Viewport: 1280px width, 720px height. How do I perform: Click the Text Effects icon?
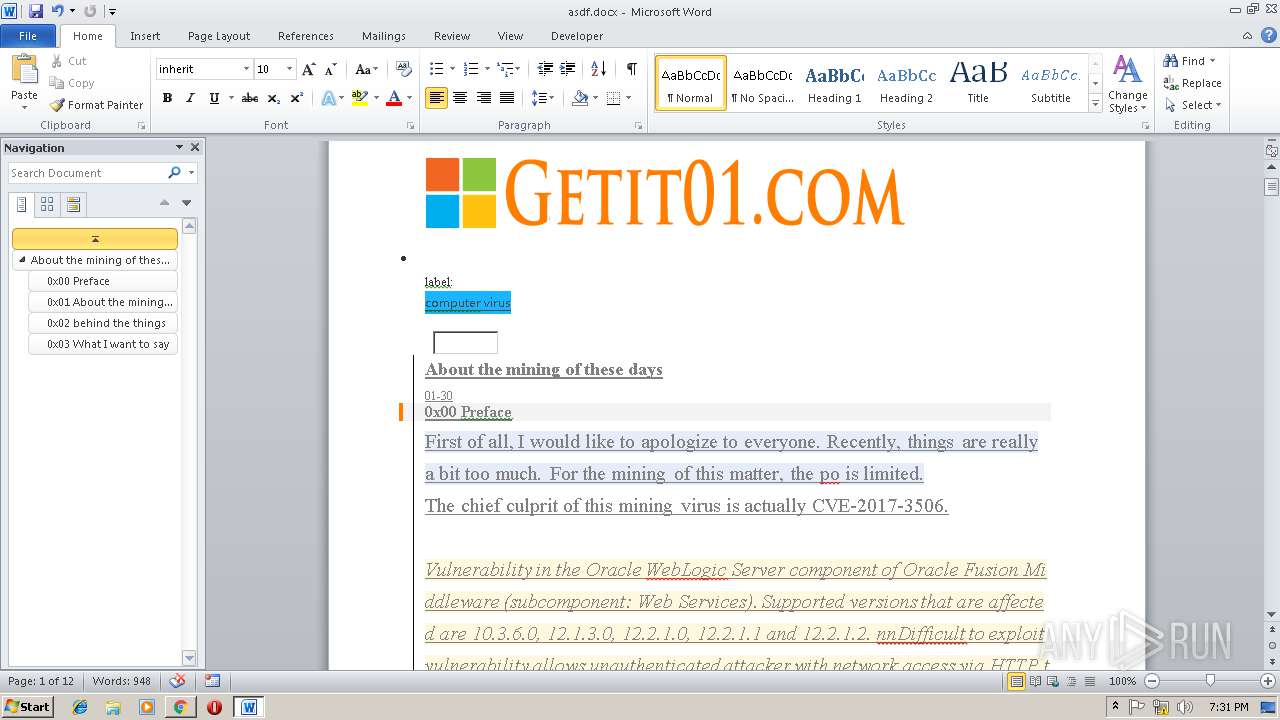(328, 98)
